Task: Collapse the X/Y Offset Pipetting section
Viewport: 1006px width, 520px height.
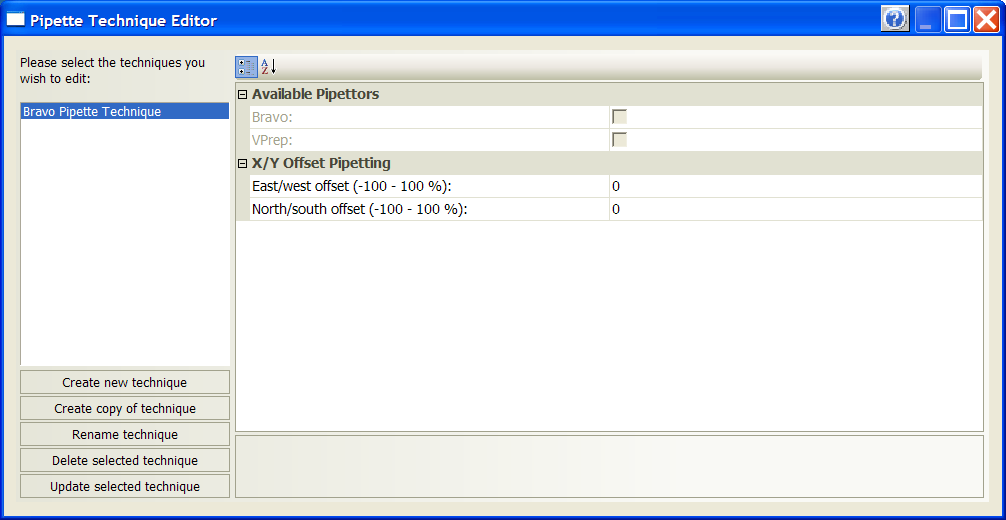Action: [x=242, y=163]
